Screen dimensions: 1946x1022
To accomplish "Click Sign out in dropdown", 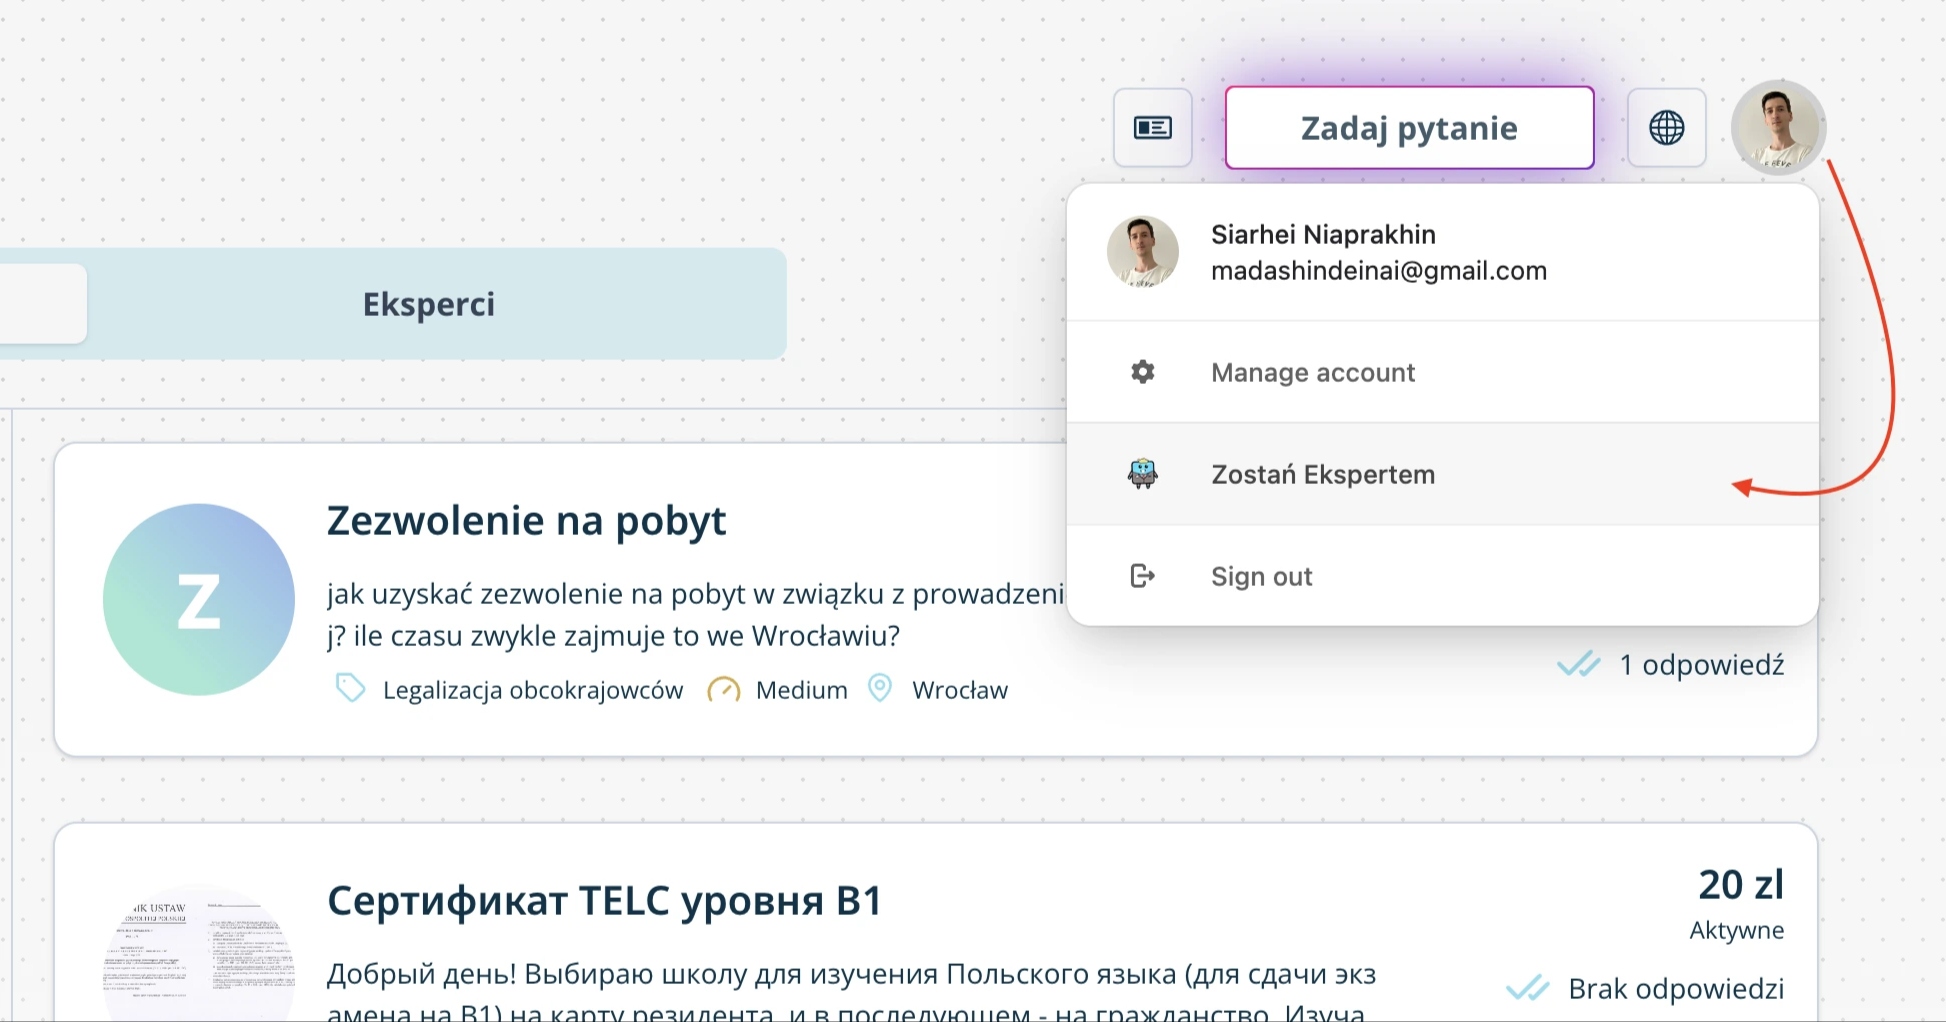I will [1261, 577].
